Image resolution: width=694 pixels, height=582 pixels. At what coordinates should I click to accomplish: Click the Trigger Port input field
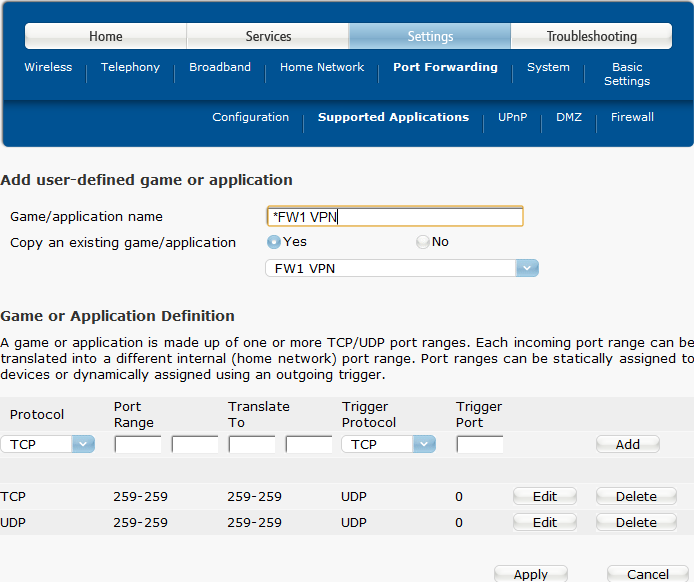480,444
